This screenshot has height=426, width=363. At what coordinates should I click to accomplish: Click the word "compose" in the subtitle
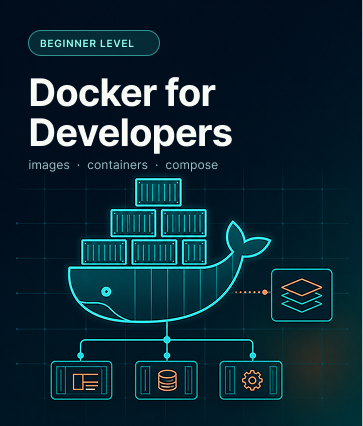[x=192, y=165]
